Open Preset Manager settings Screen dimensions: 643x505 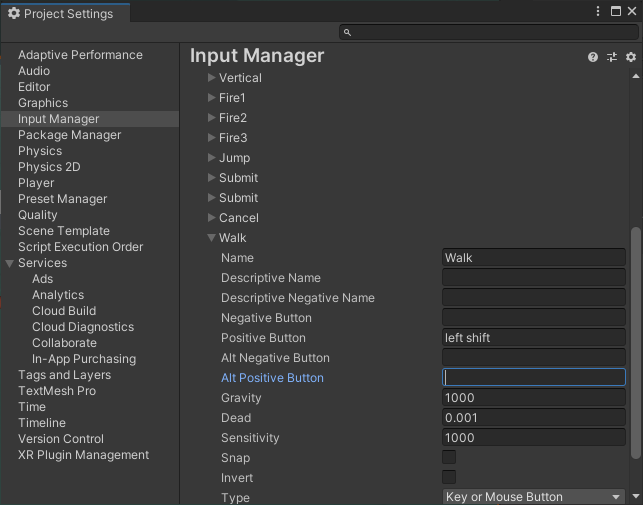(x=62, y=199)
